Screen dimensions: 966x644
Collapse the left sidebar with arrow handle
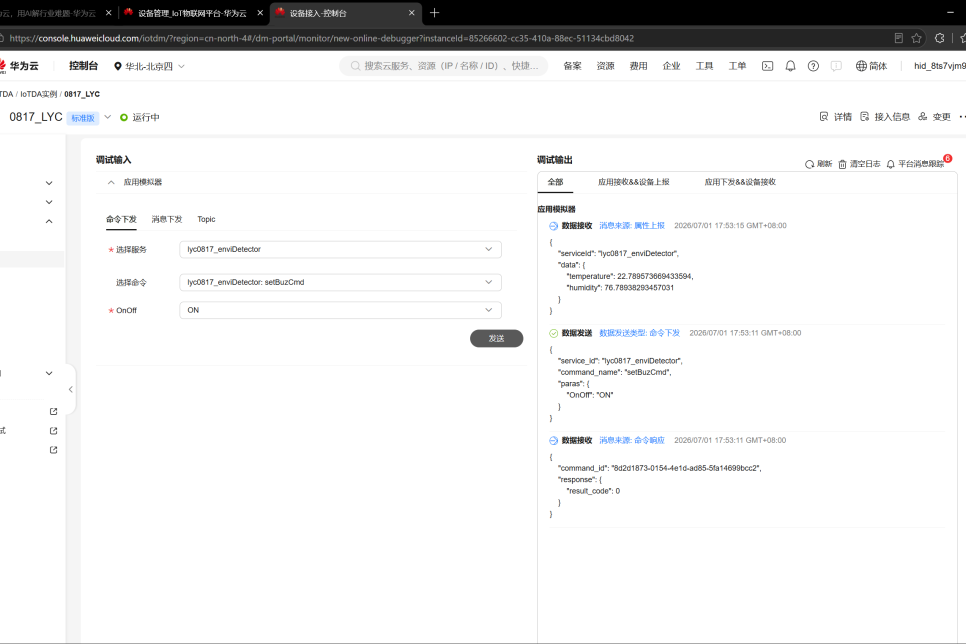tap(70, 389)
